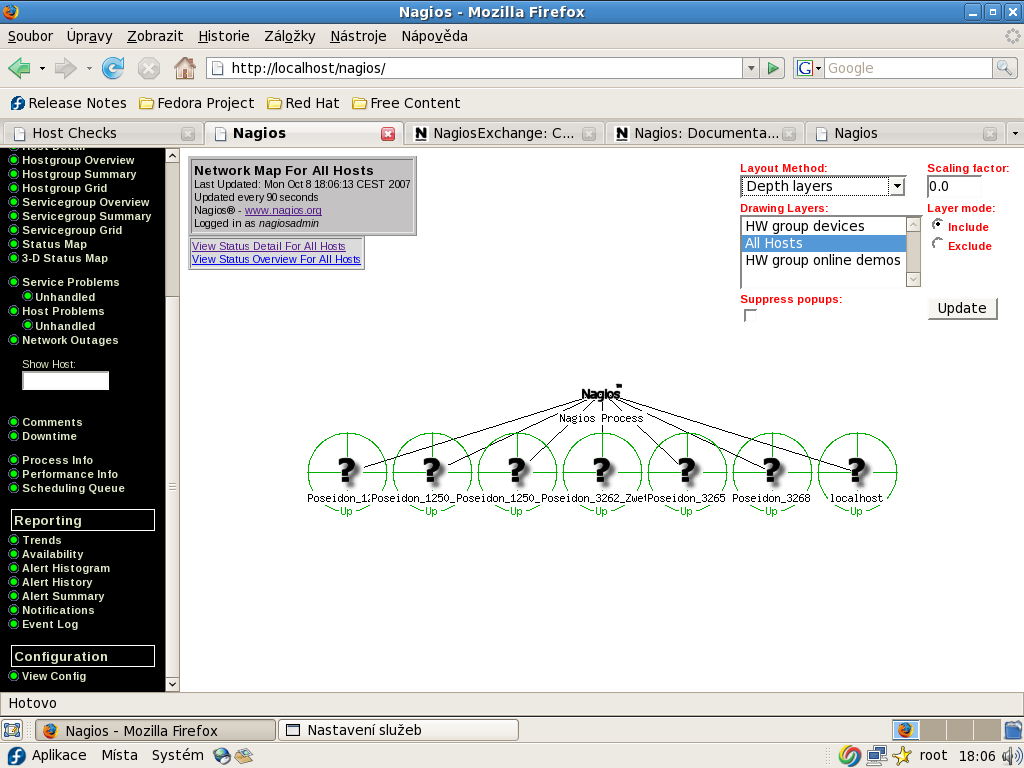This screenshot has height=768, width=1024.
Task: Click the green bullet beside Status Map
Action: [13, 244]
